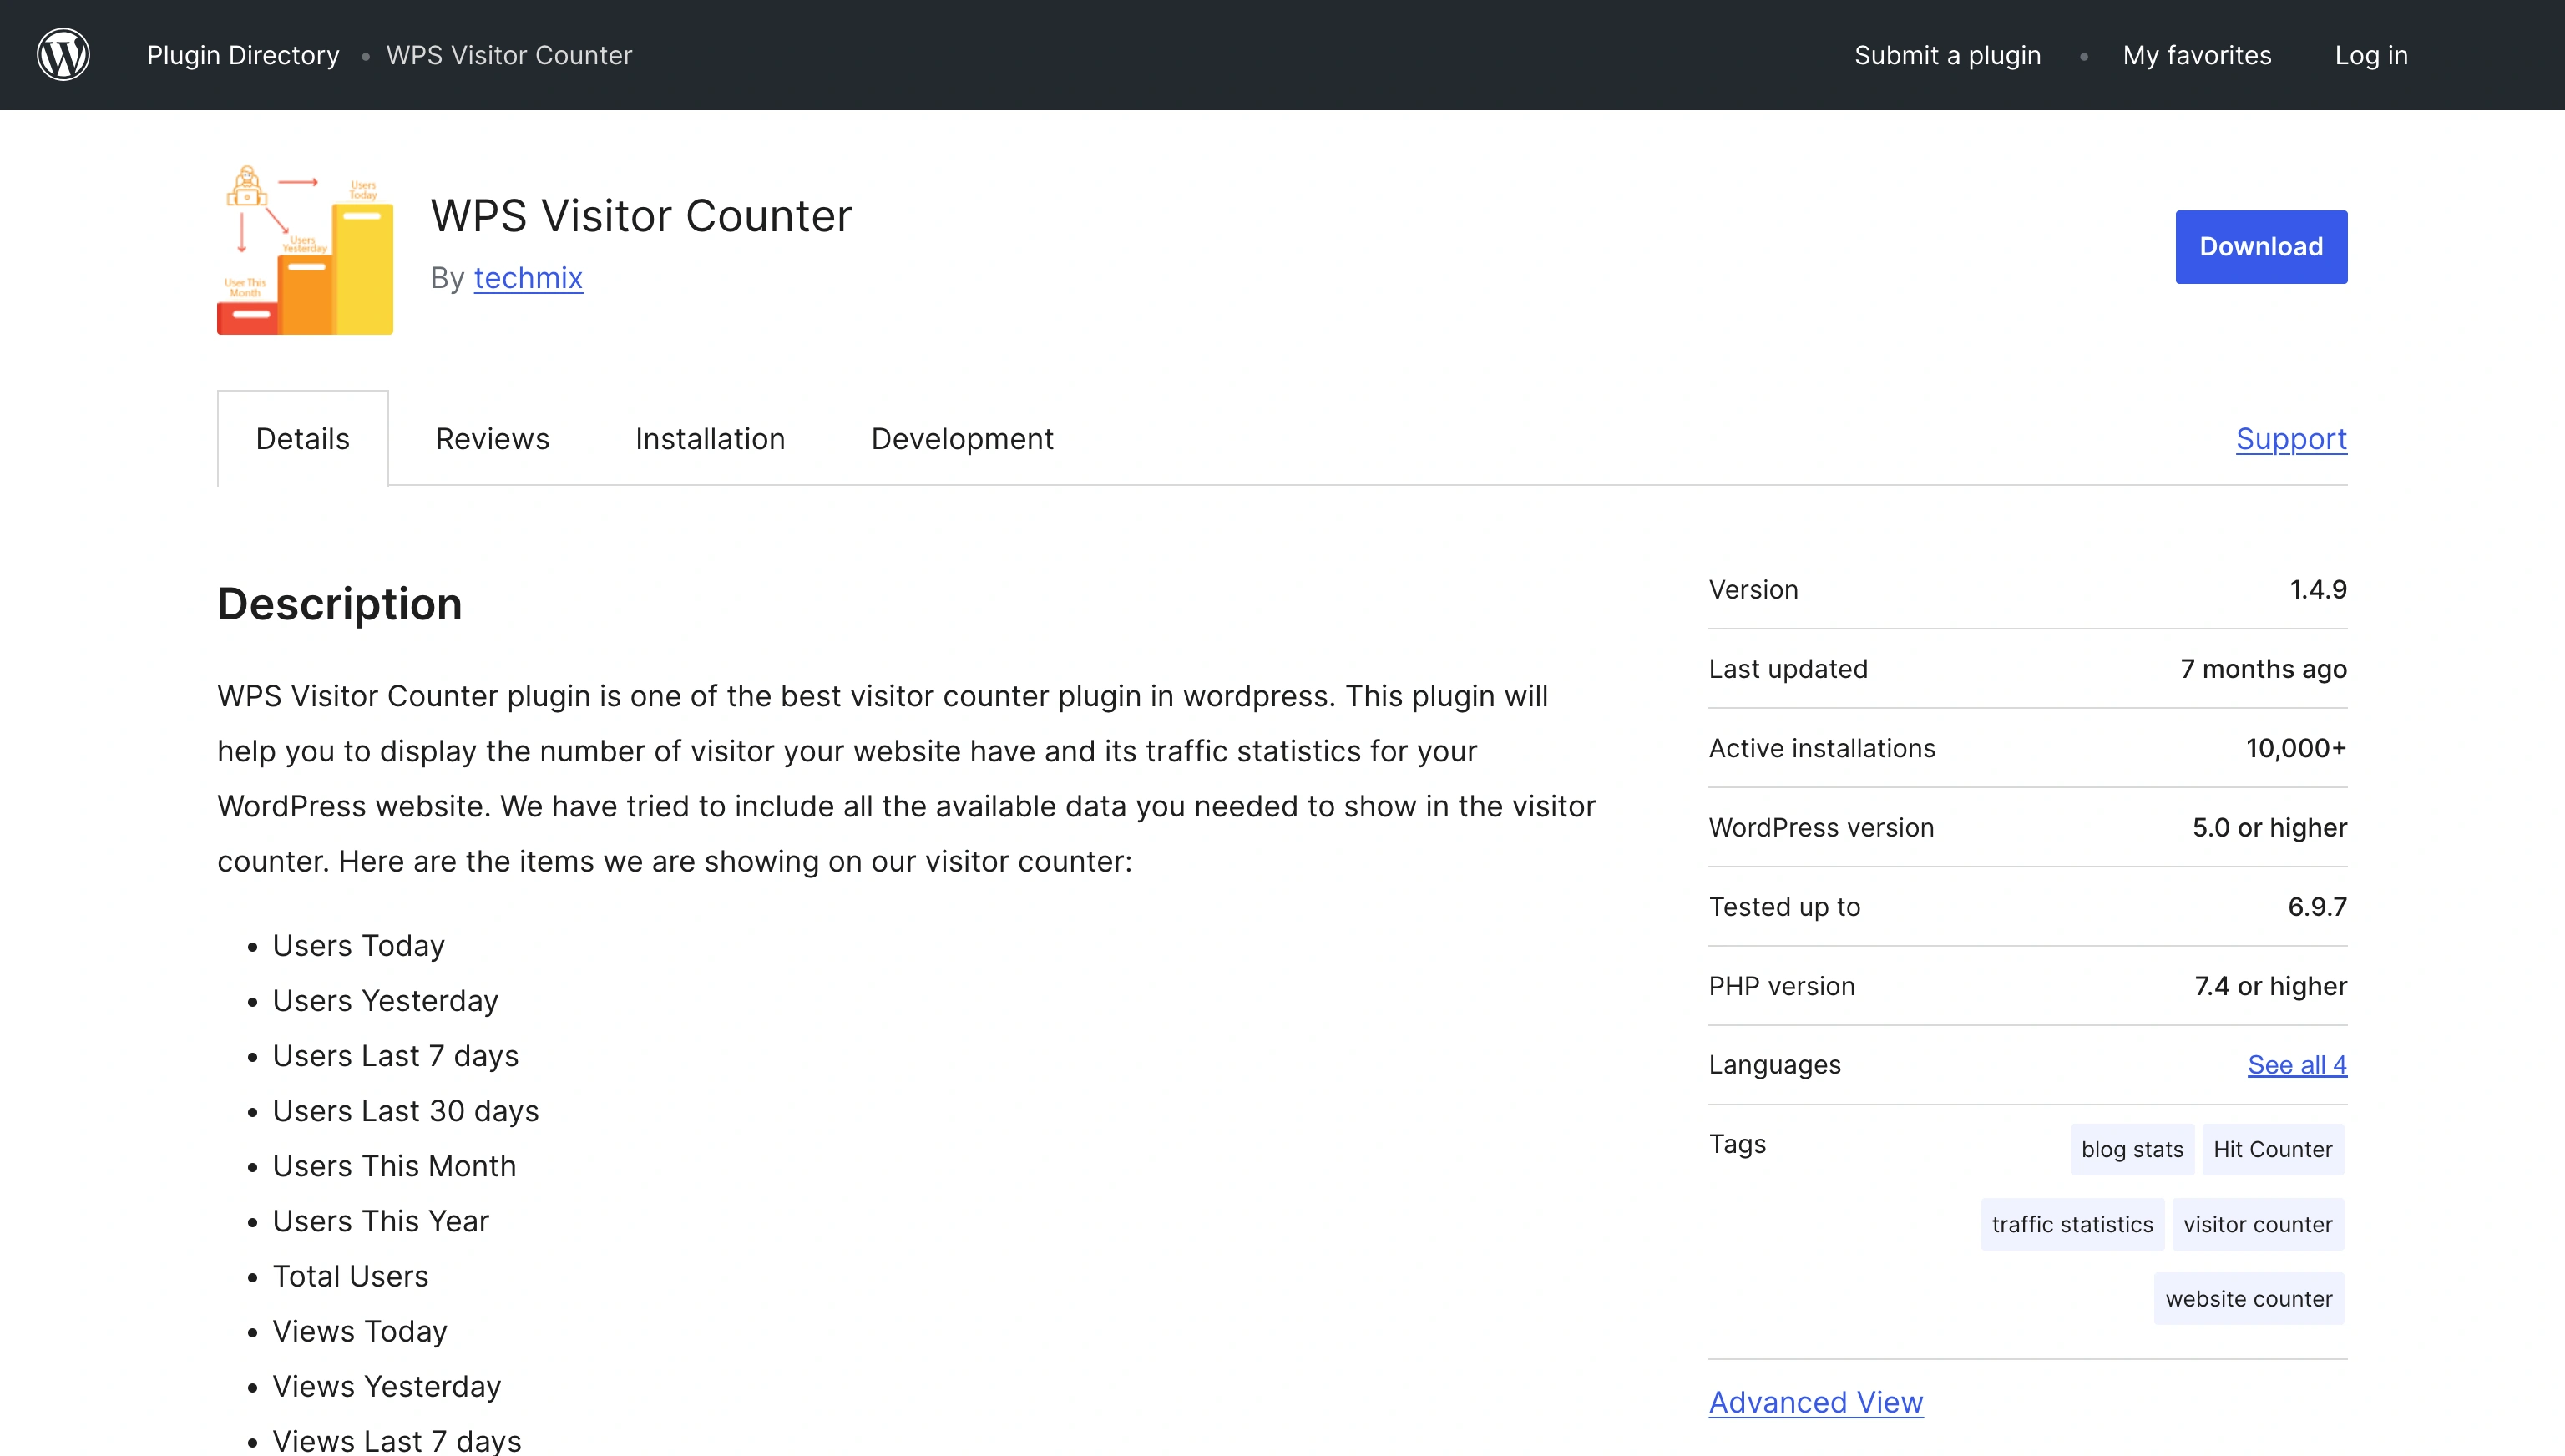Click tested up to value 6.9.7

(x=2317, y=906)
